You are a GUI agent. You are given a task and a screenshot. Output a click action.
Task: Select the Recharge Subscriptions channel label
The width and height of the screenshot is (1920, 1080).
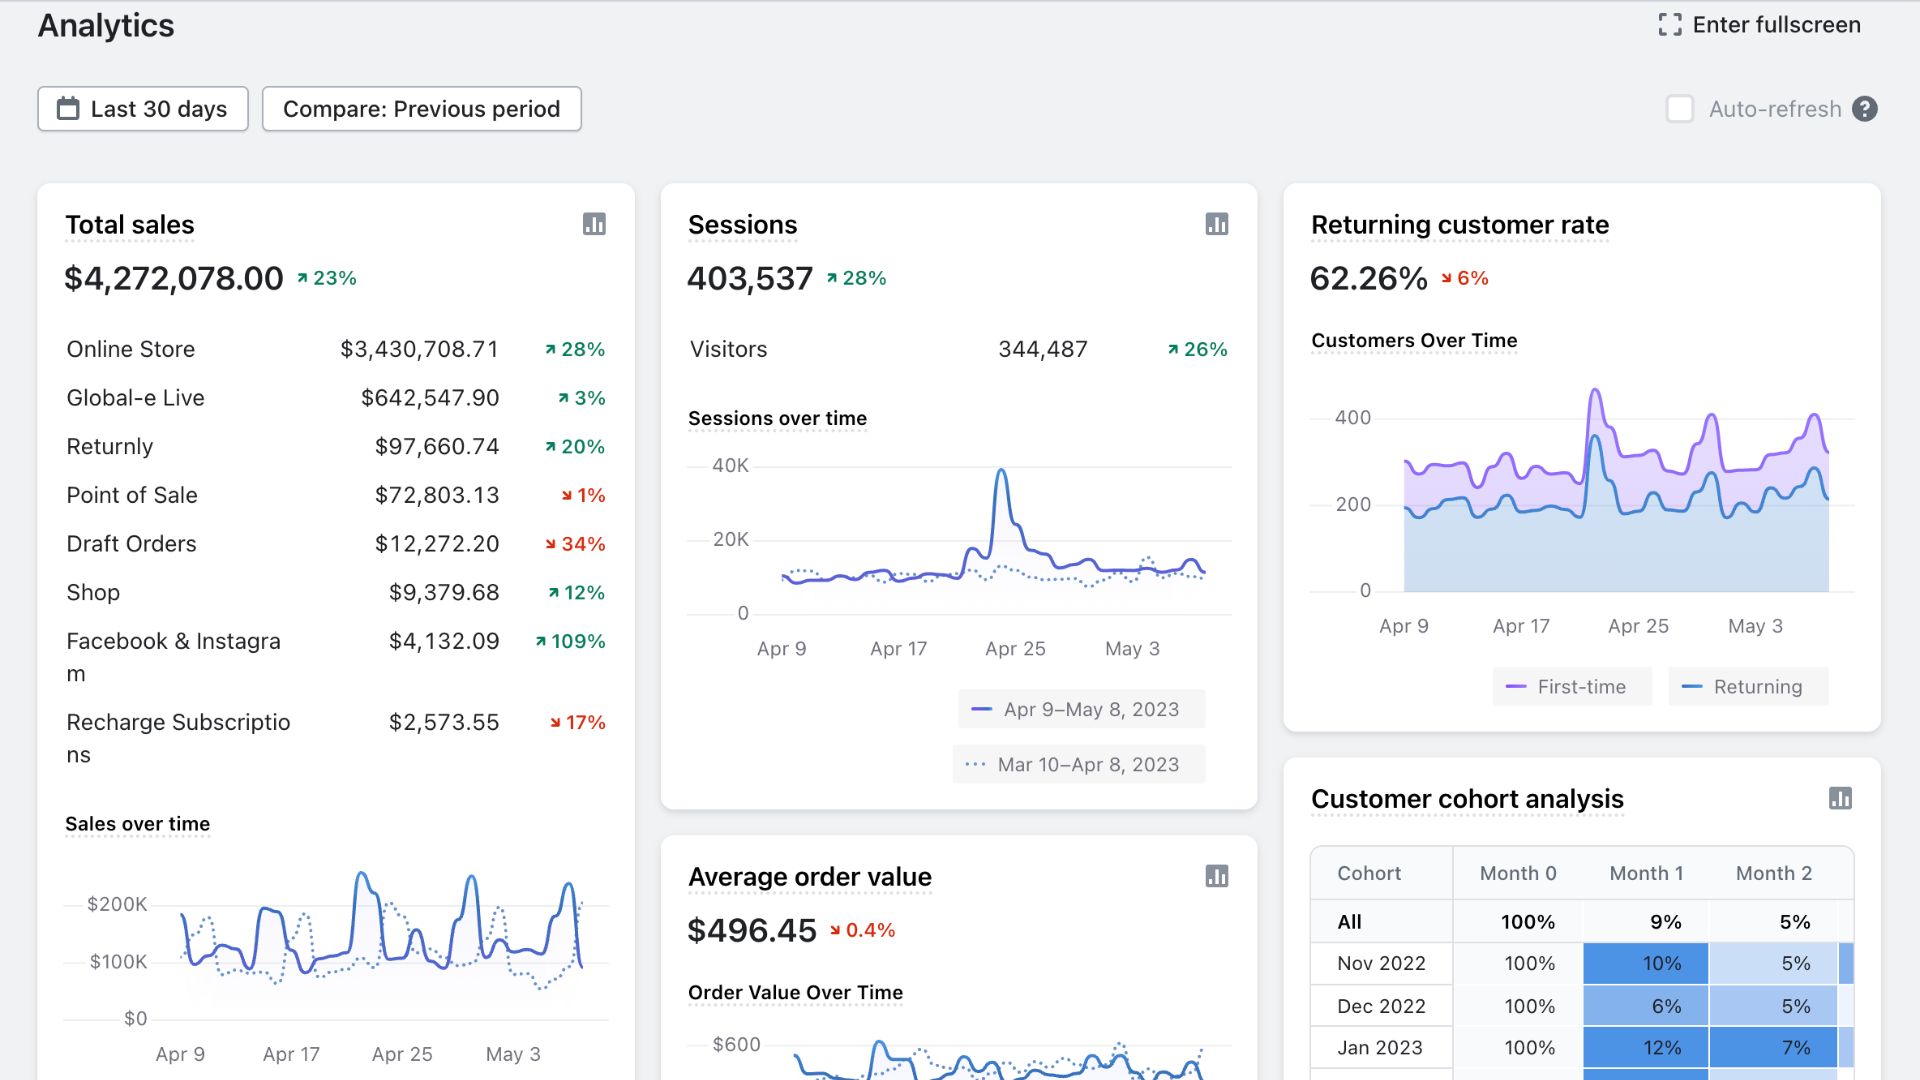coord(178,738)
